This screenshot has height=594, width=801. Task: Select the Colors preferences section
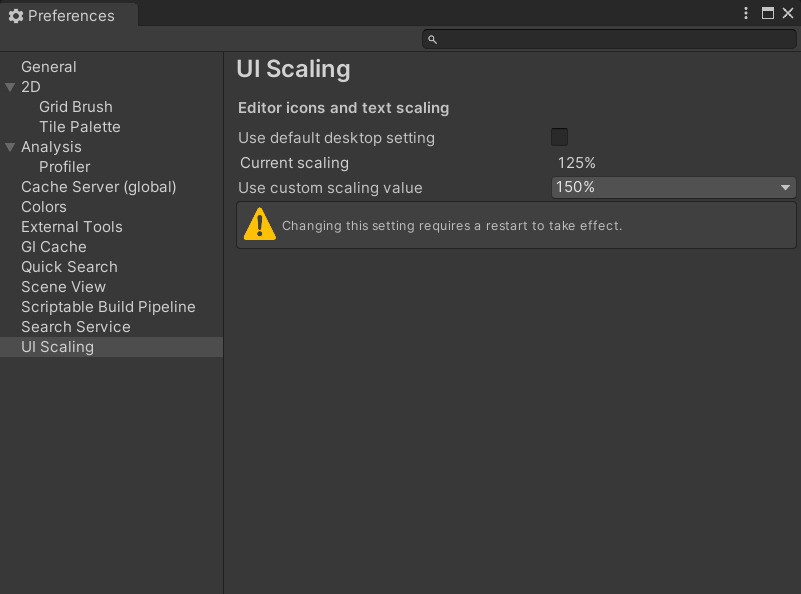coord(44,207)
